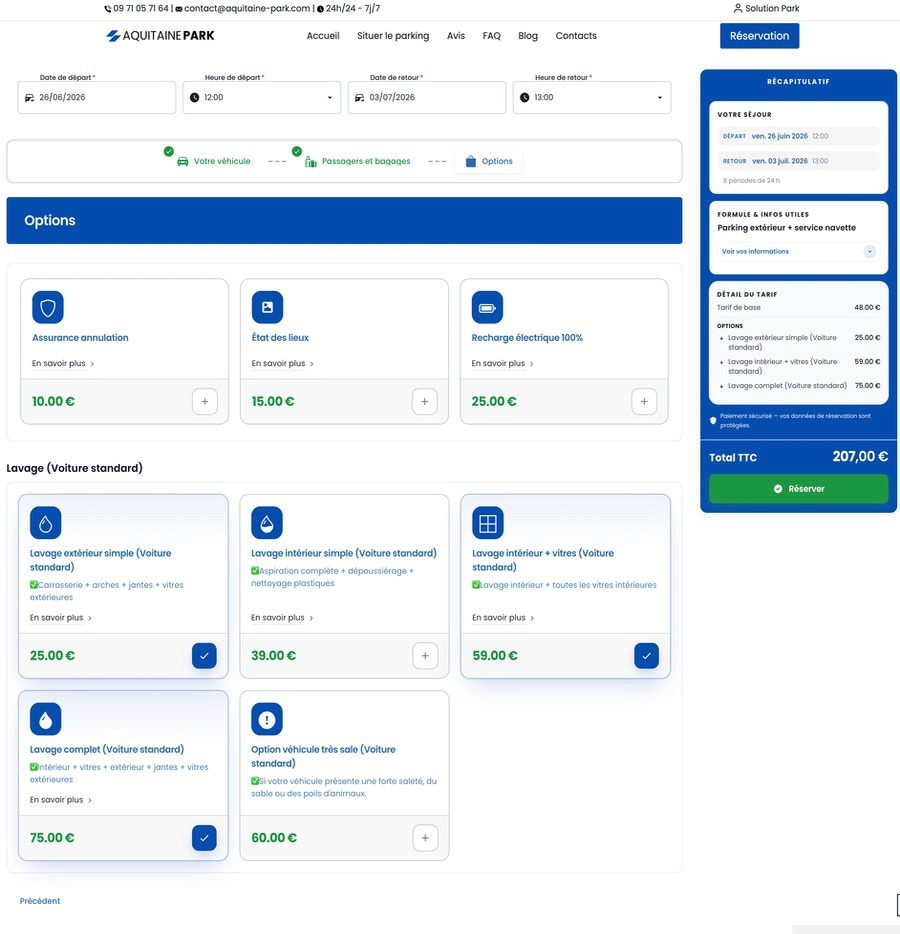
Task: Click the Recharge électrique battery icon
Action: (x=487, y=307)
